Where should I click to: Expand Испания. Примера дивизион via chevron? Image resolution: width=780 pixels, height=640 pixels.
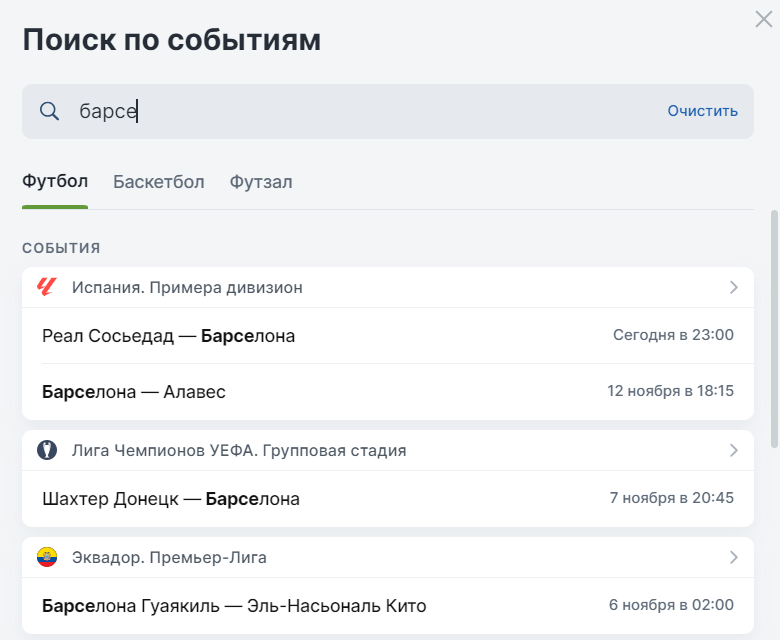(x=733, y=287)
